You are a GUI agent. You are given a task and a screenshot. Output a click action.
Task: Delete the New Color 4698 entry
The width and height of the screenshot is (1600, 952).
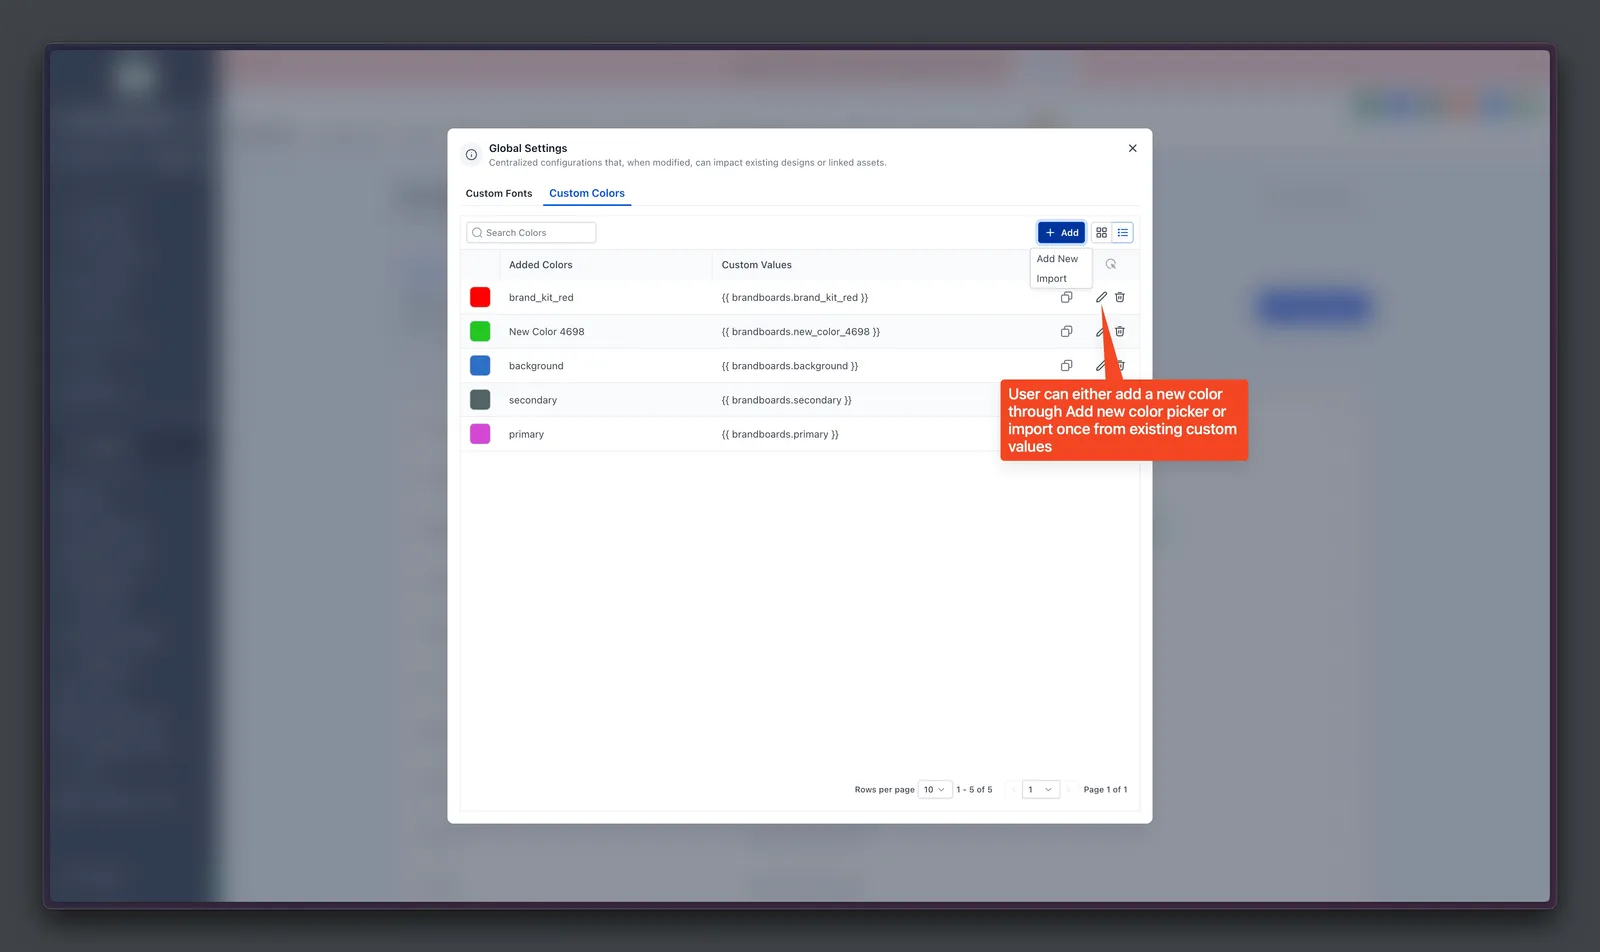1120,331
